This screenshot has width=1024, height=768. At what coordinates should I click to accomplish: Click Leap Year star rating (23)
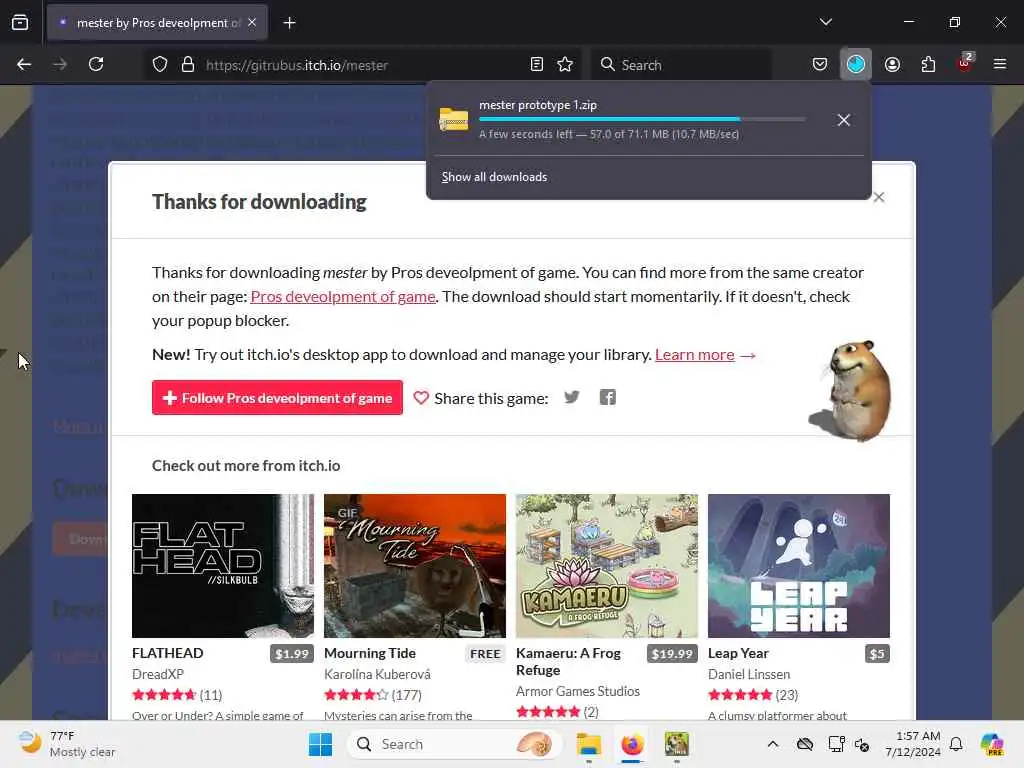click(753, 695)
